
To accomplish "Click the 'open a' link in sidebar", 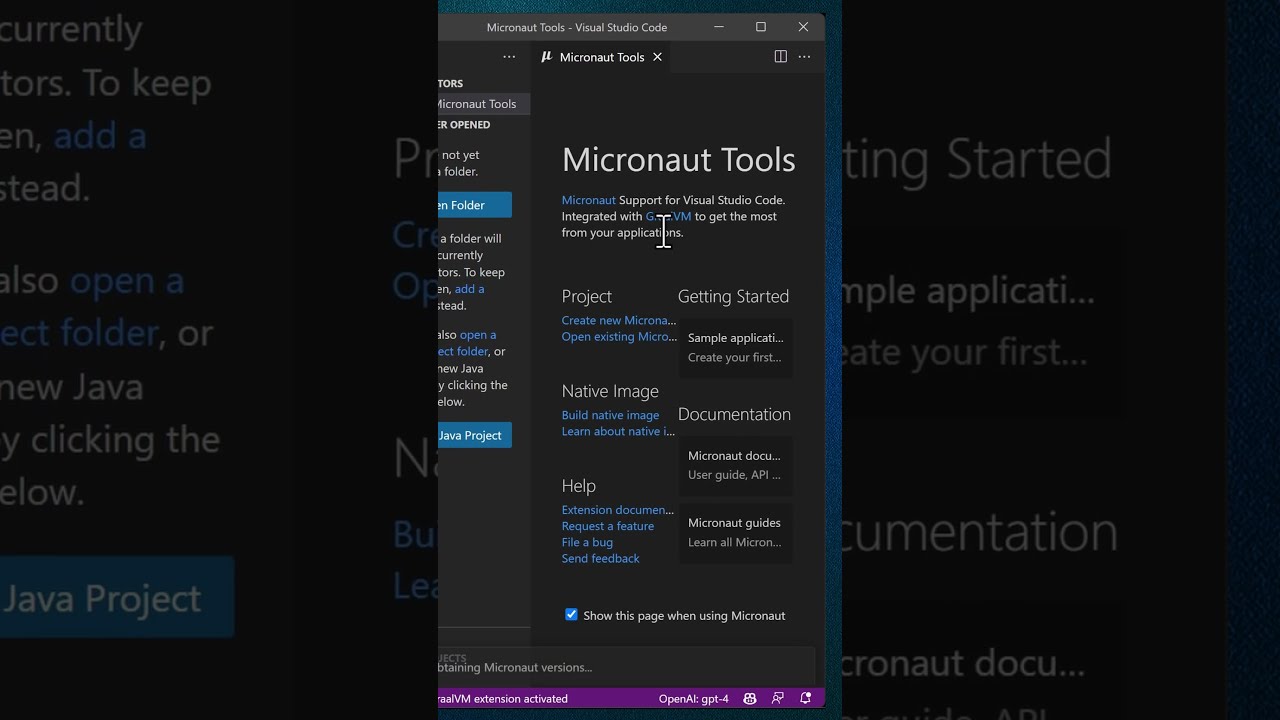I will pos(478,335).
